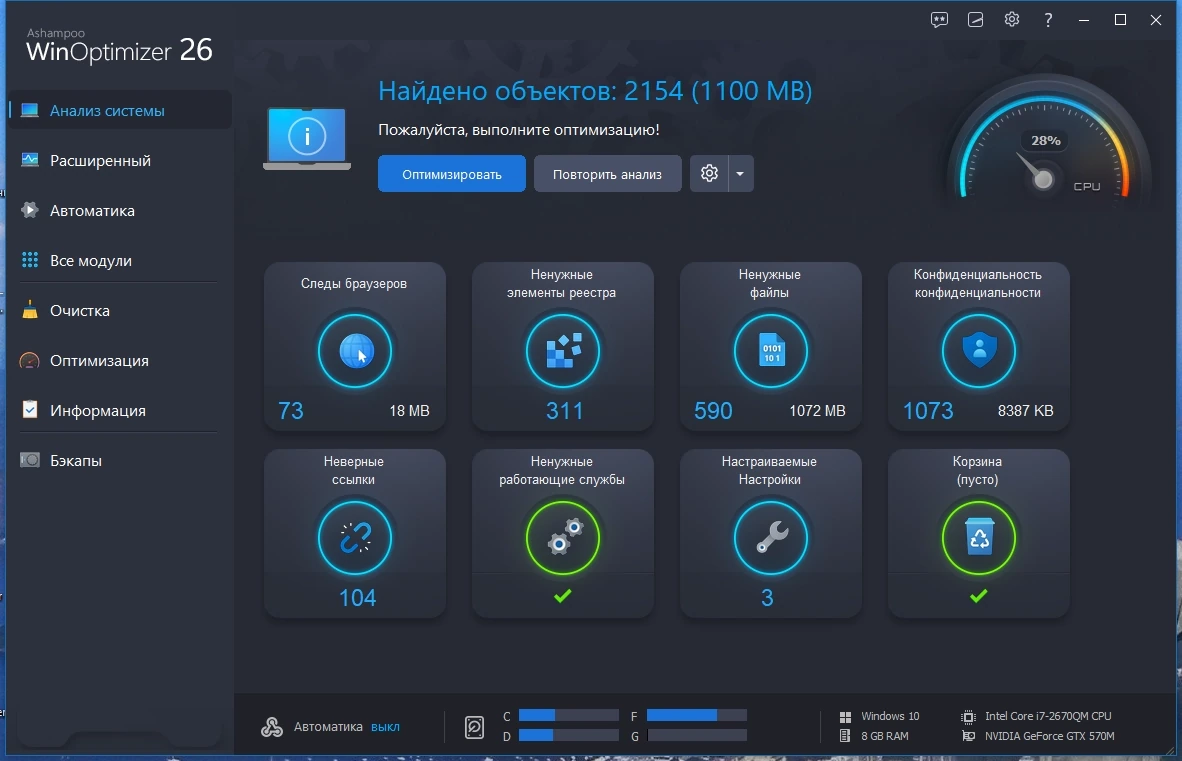Click the F drive usage bar

pyautogui.click(x=697, y=716)
